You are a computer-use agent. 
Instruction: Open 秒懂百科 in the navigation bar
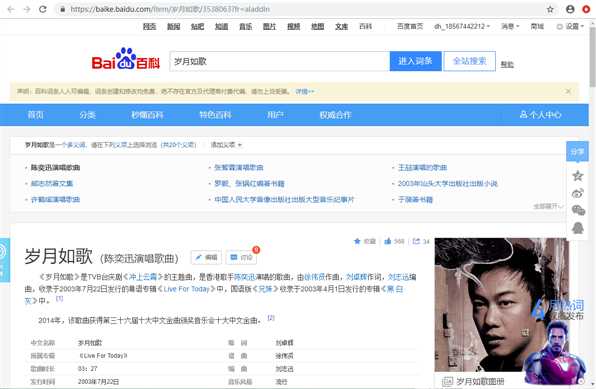coord(147,115)
